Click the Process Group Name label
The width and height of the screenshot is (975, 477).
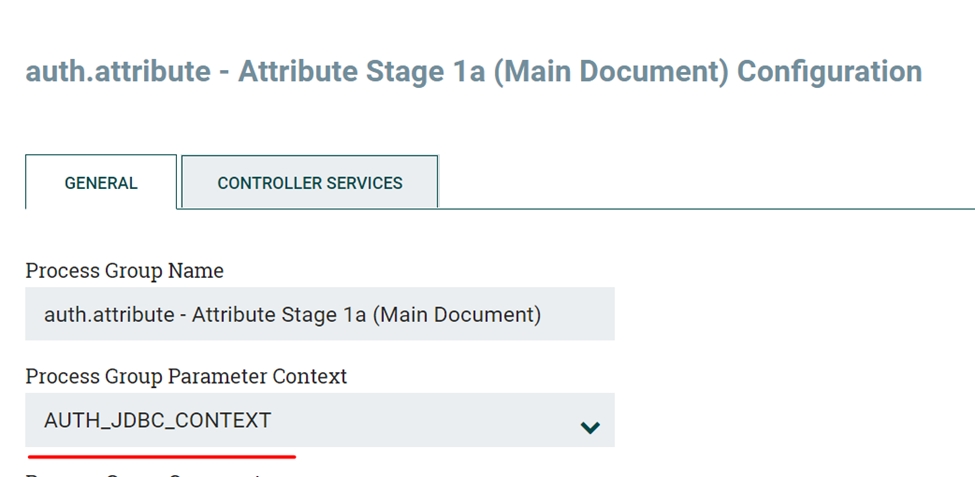tap(124, 271)
